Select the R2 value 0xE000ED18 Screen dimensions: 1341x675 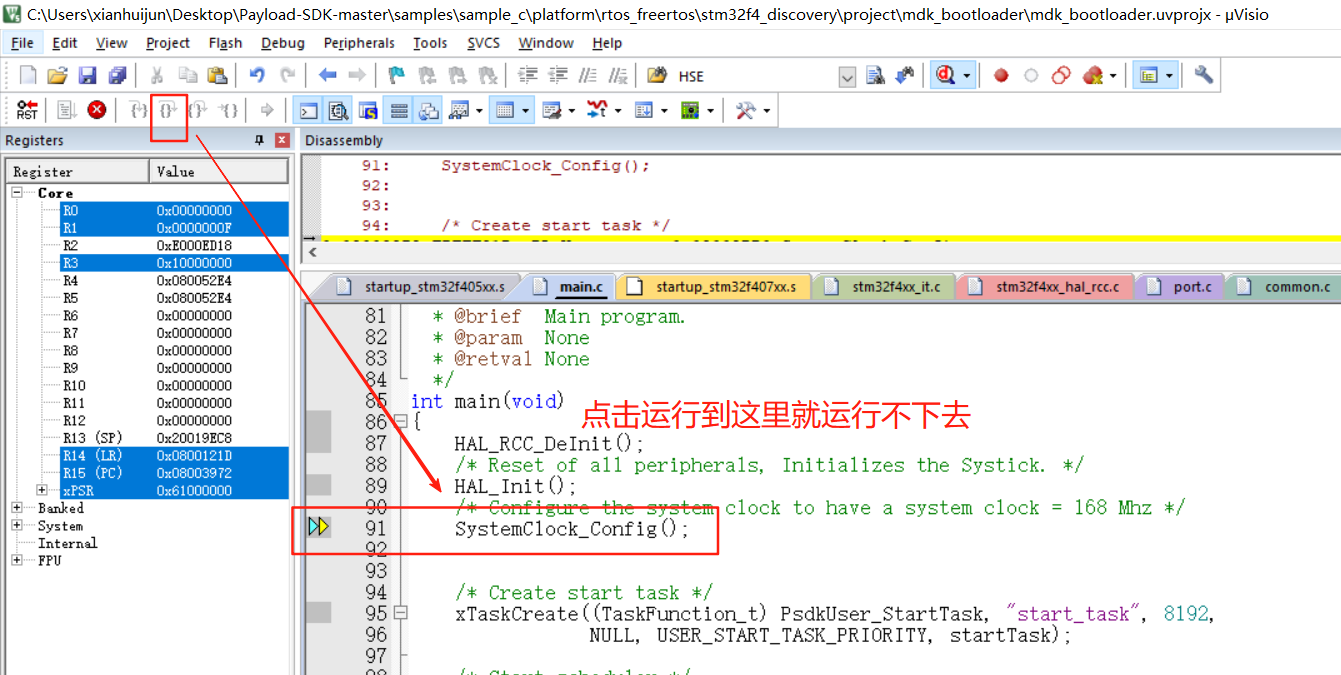point(194,245)
